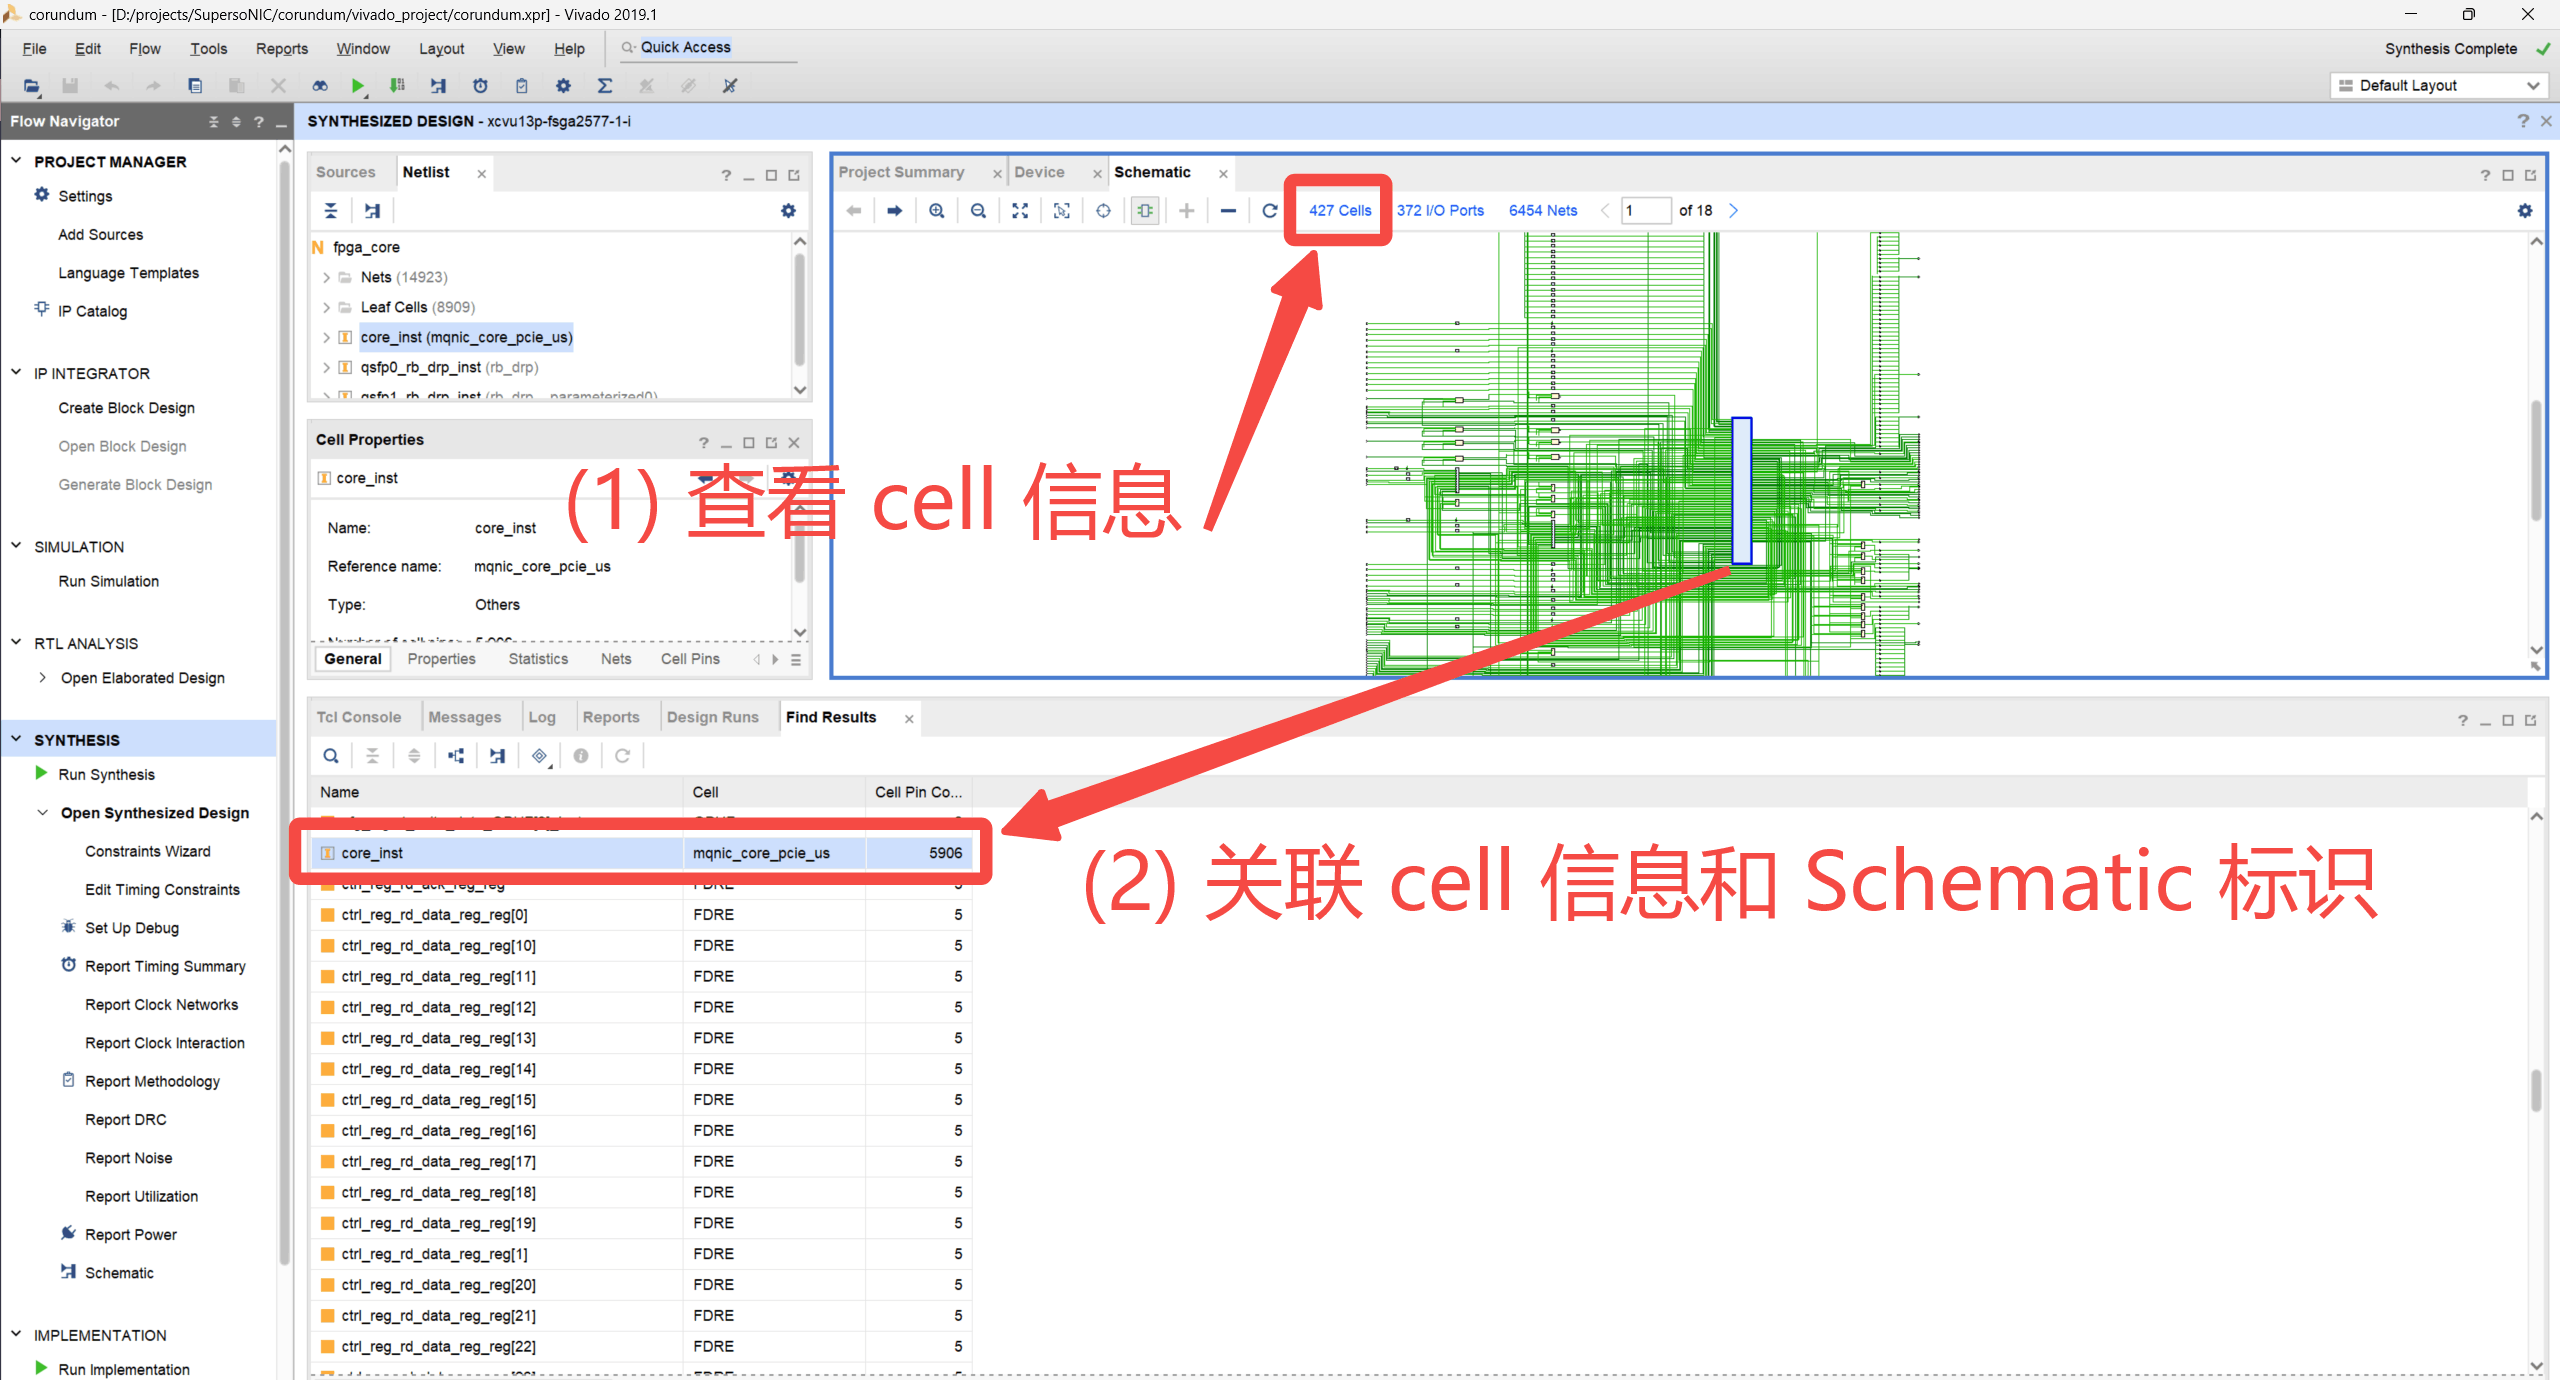The image size is (2560, 1380).
Task: Click the Find Results vertical scrollbar
Action: [x=2536, y=1092]
